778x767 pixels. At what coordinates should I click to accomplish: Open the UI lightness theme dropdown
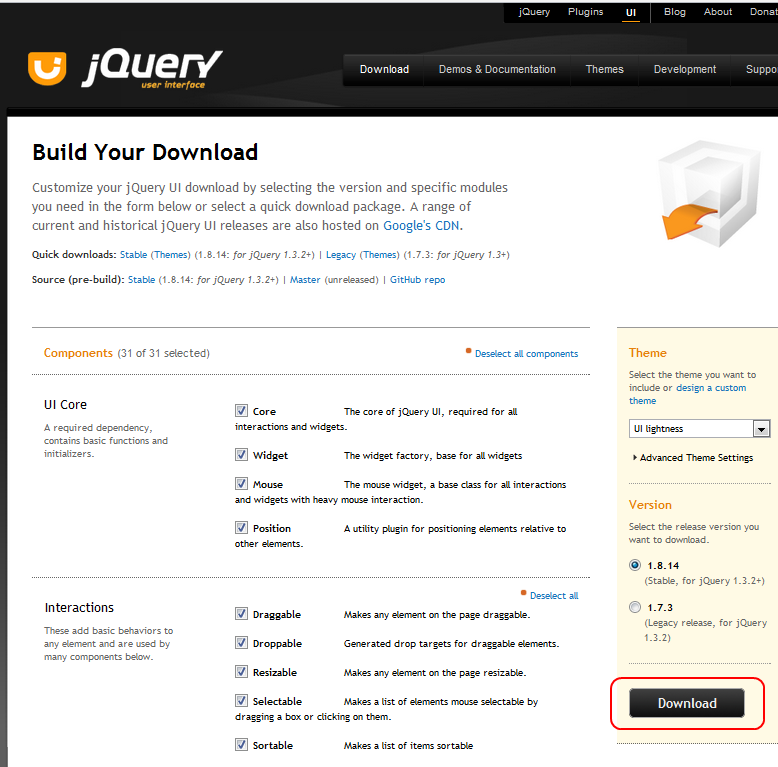click(700, 428)
